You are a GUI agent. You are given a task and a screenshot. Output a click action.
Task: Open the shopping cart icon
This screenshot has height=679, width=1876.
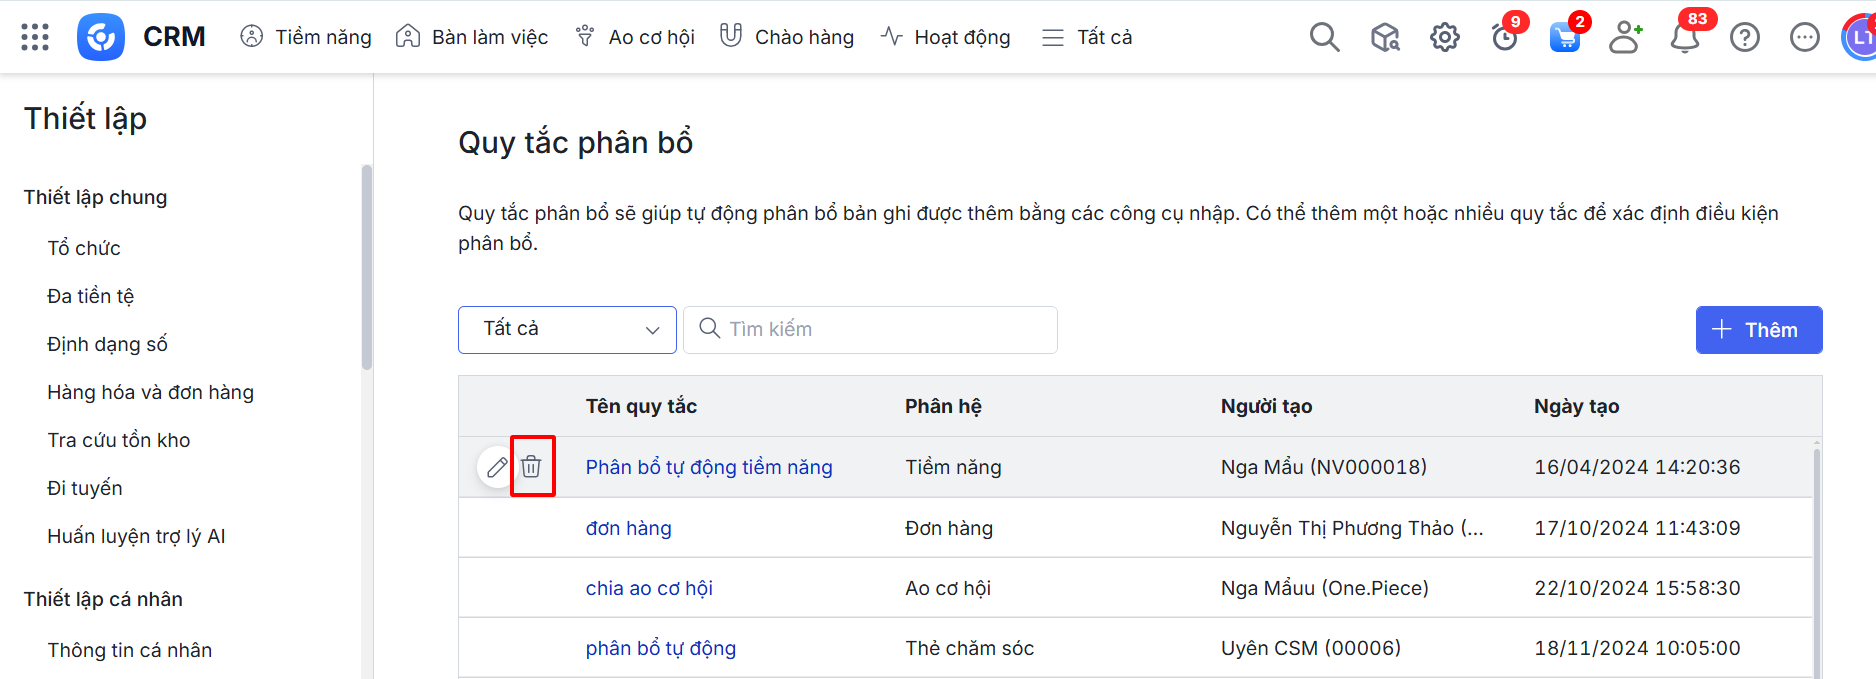pyautogui.click(x=1564, y=38)
